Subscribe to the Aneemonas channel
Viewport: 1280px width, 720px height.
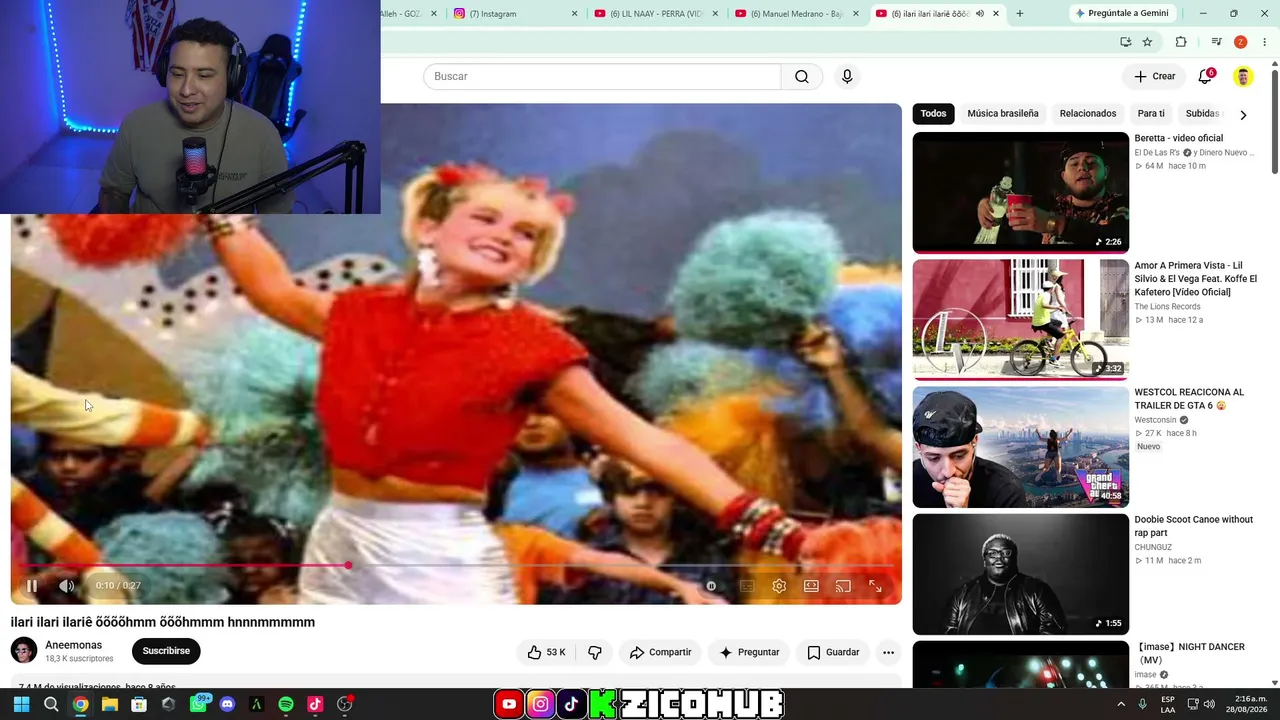tap(166, 651)
